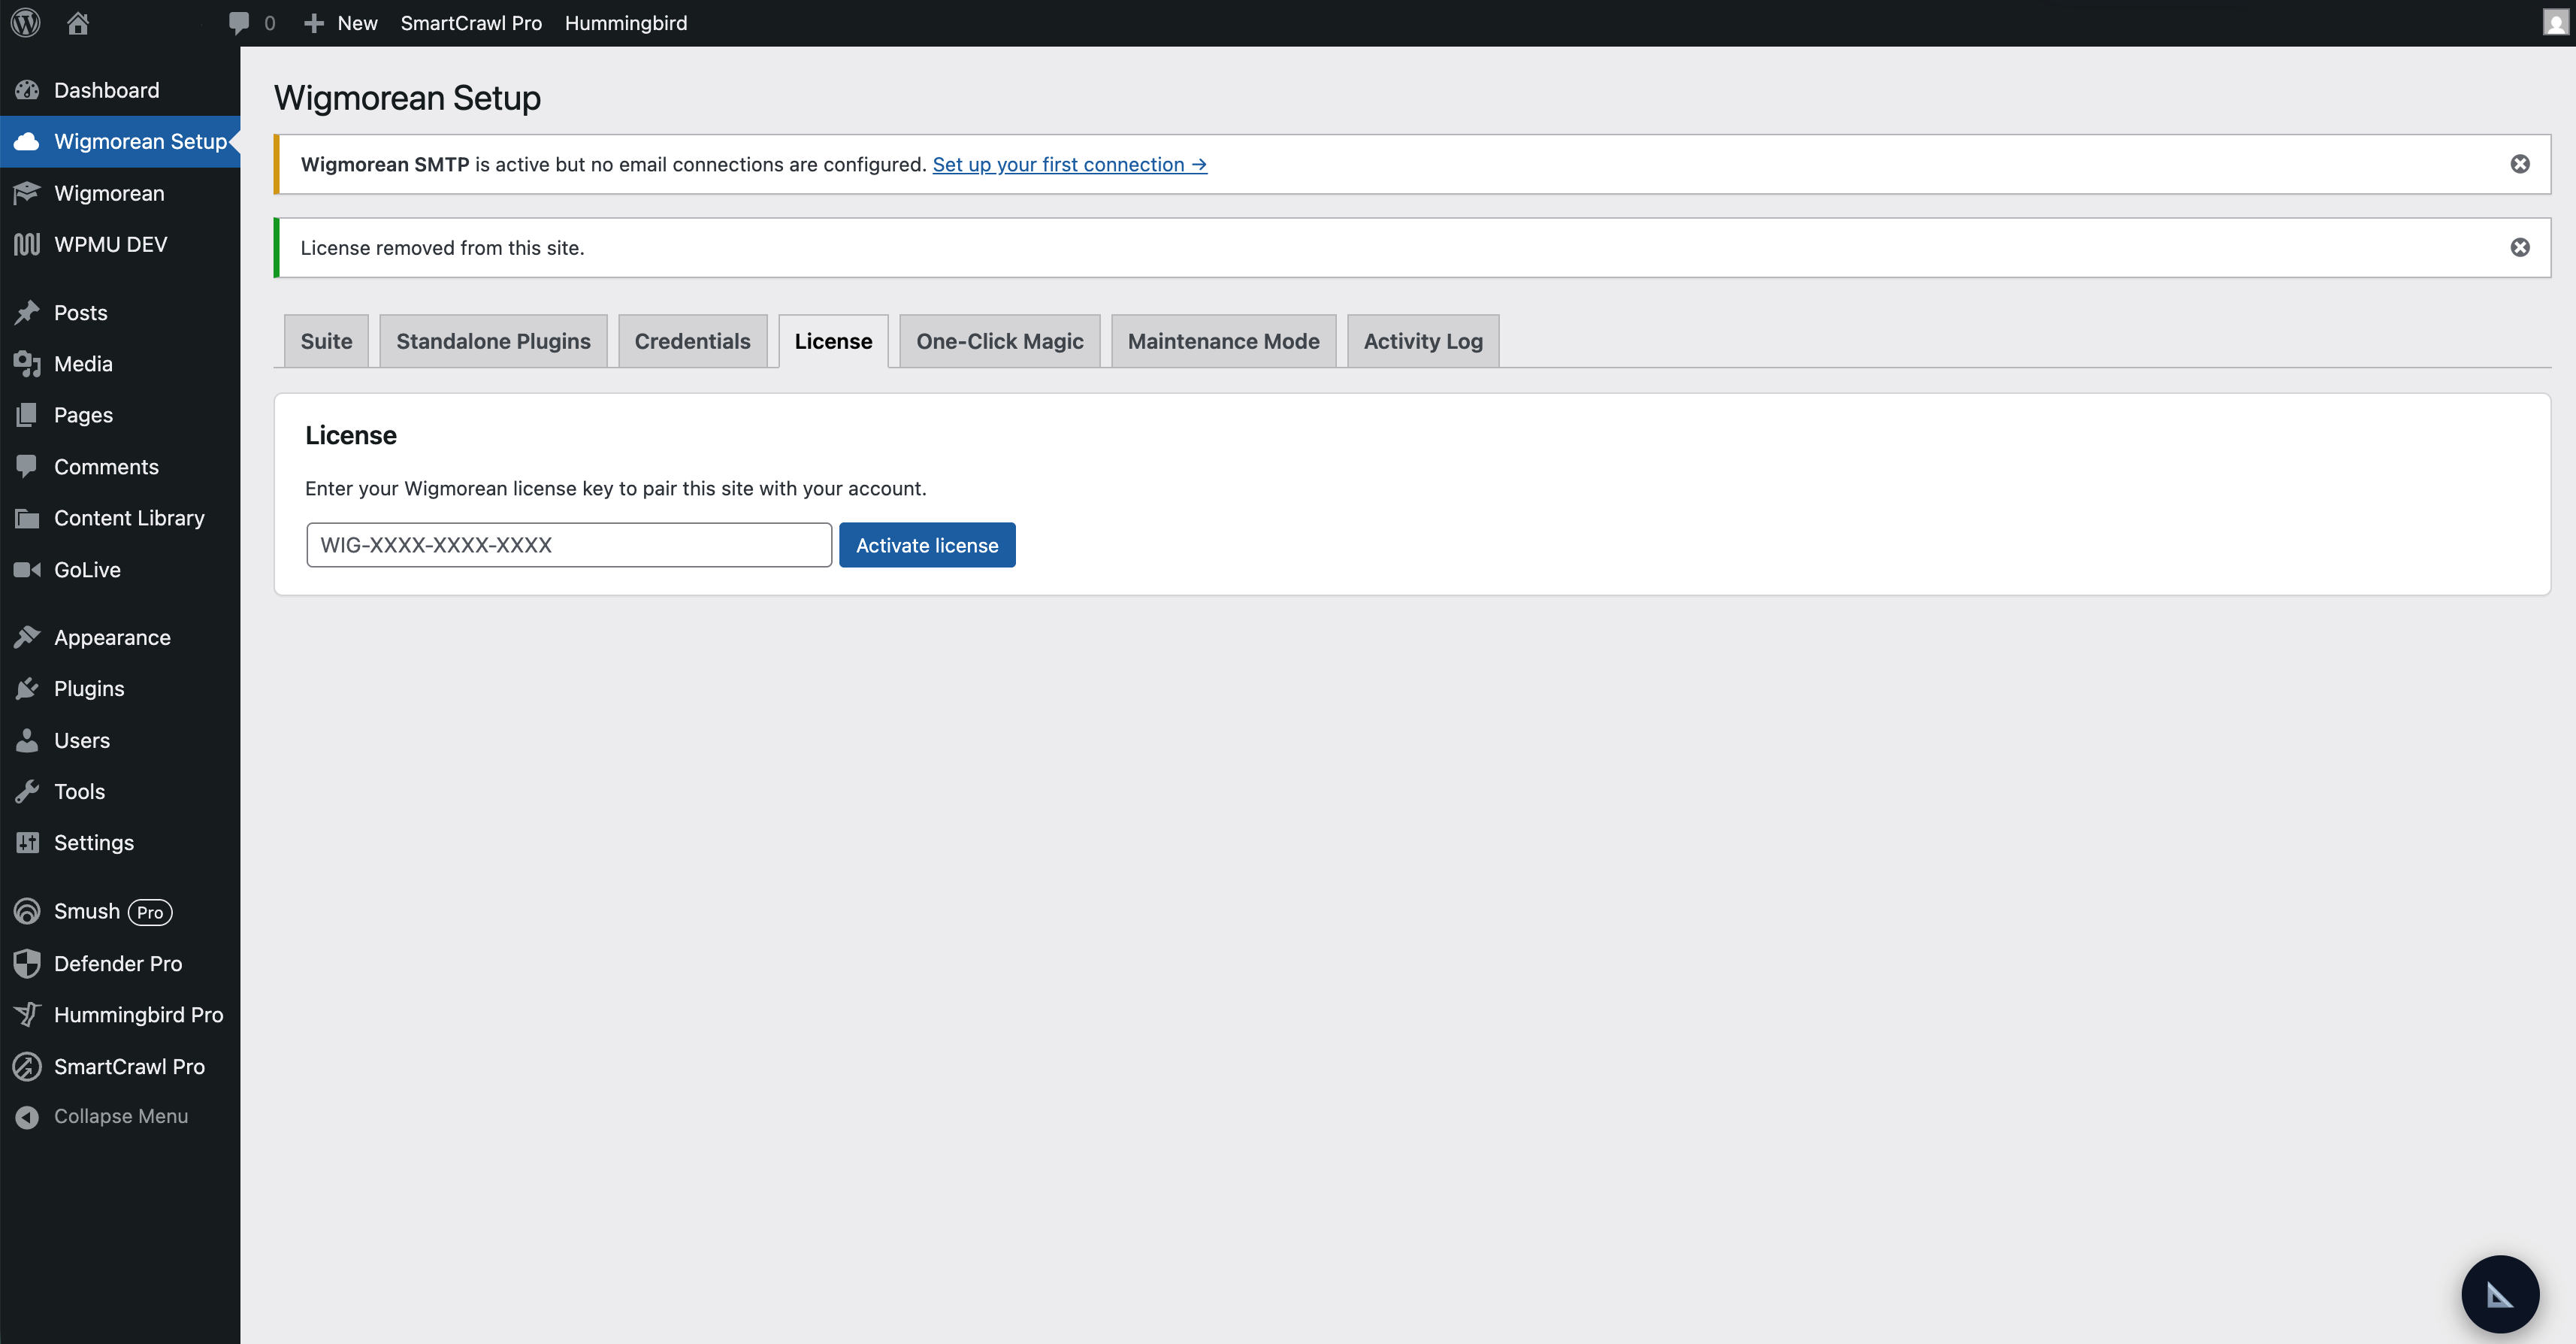Click the Media library icon
The width and height of the screenshot is (2576, 1344).
27,364
